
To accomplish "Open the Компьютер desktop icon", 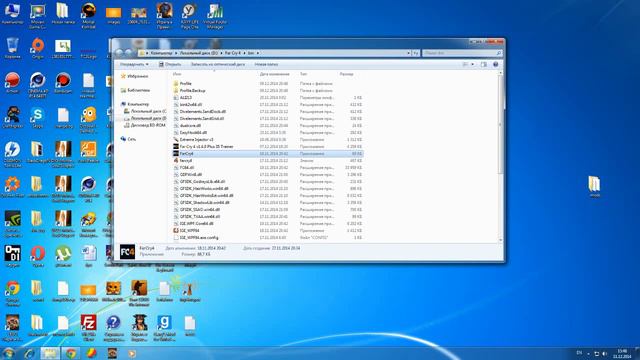I will pos(12,13).
